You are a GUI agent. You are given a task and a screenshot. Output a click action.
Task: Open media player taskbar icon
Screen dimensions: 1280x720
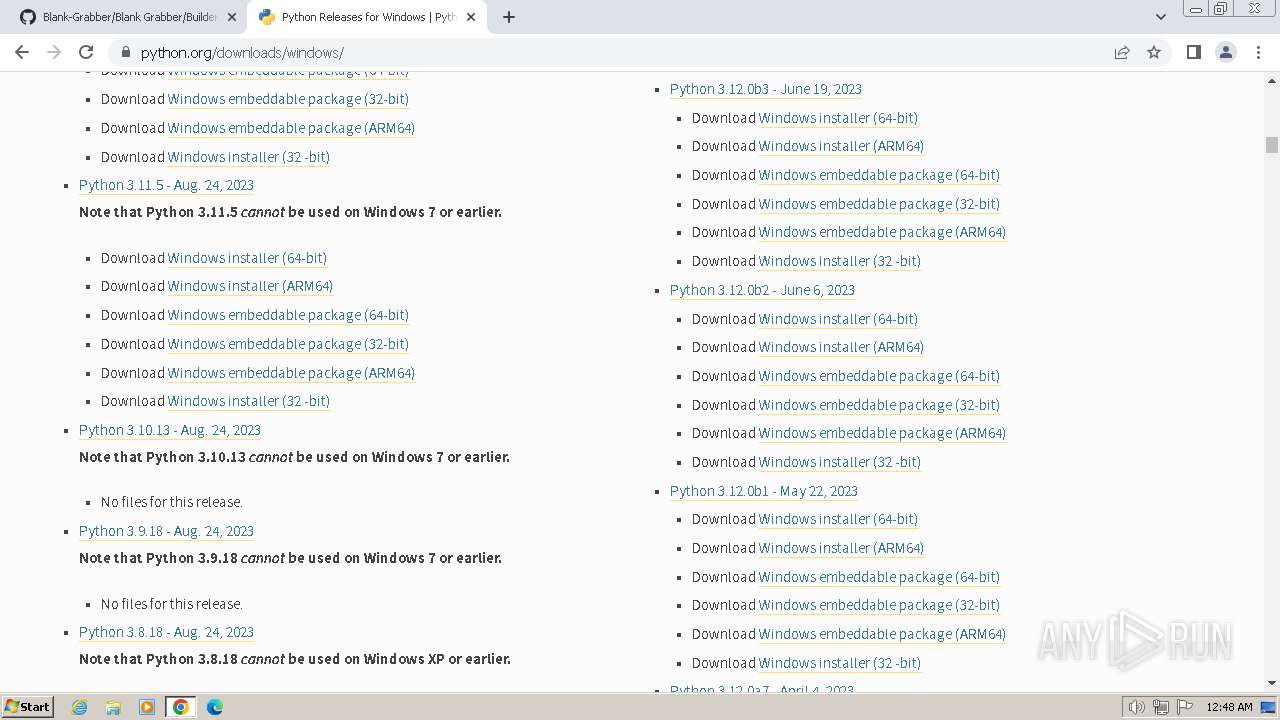(x=147, y=707)
